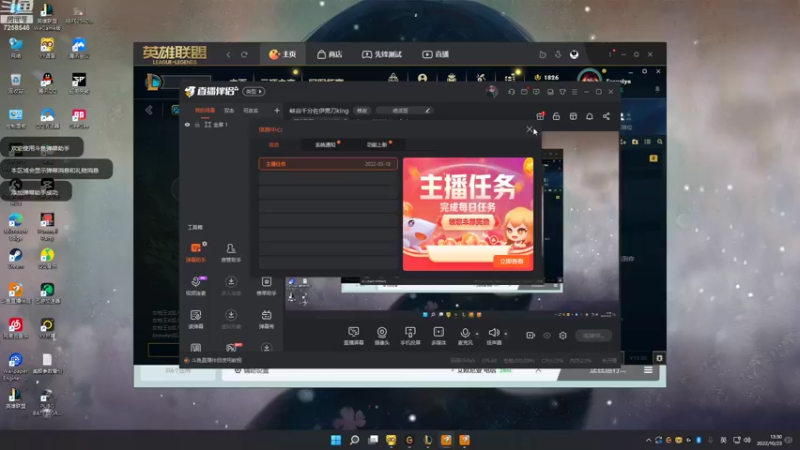
Task: Add 手机投屏 phone casting source
Action: [410, 336]
